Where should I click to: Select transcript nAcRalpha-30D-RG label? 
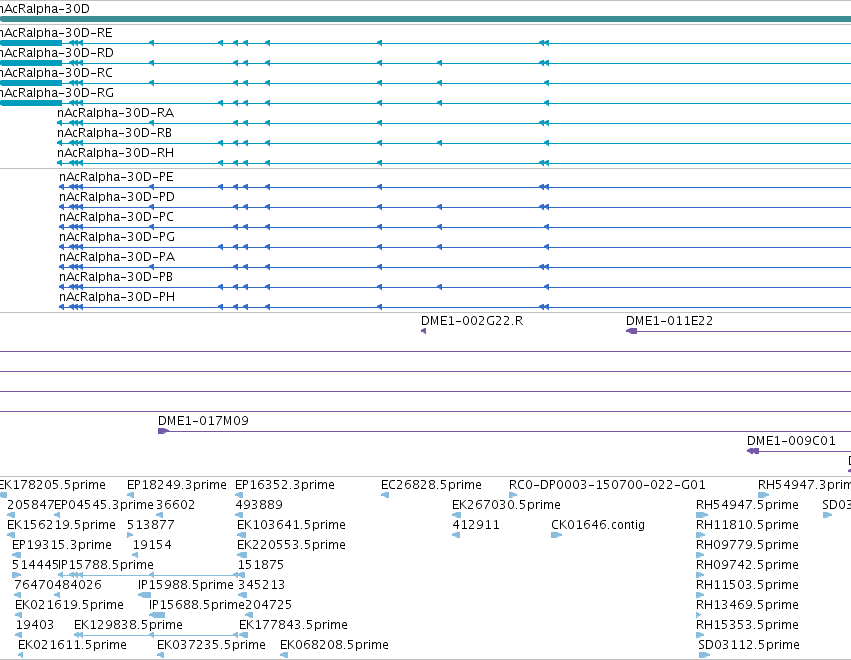click(x=56, y=93)
